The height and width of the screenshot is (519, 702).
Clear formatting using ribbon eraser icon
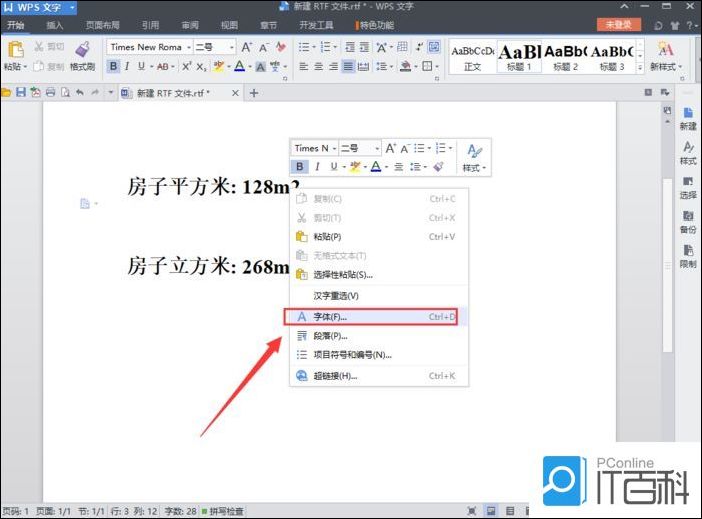[281, 47]
